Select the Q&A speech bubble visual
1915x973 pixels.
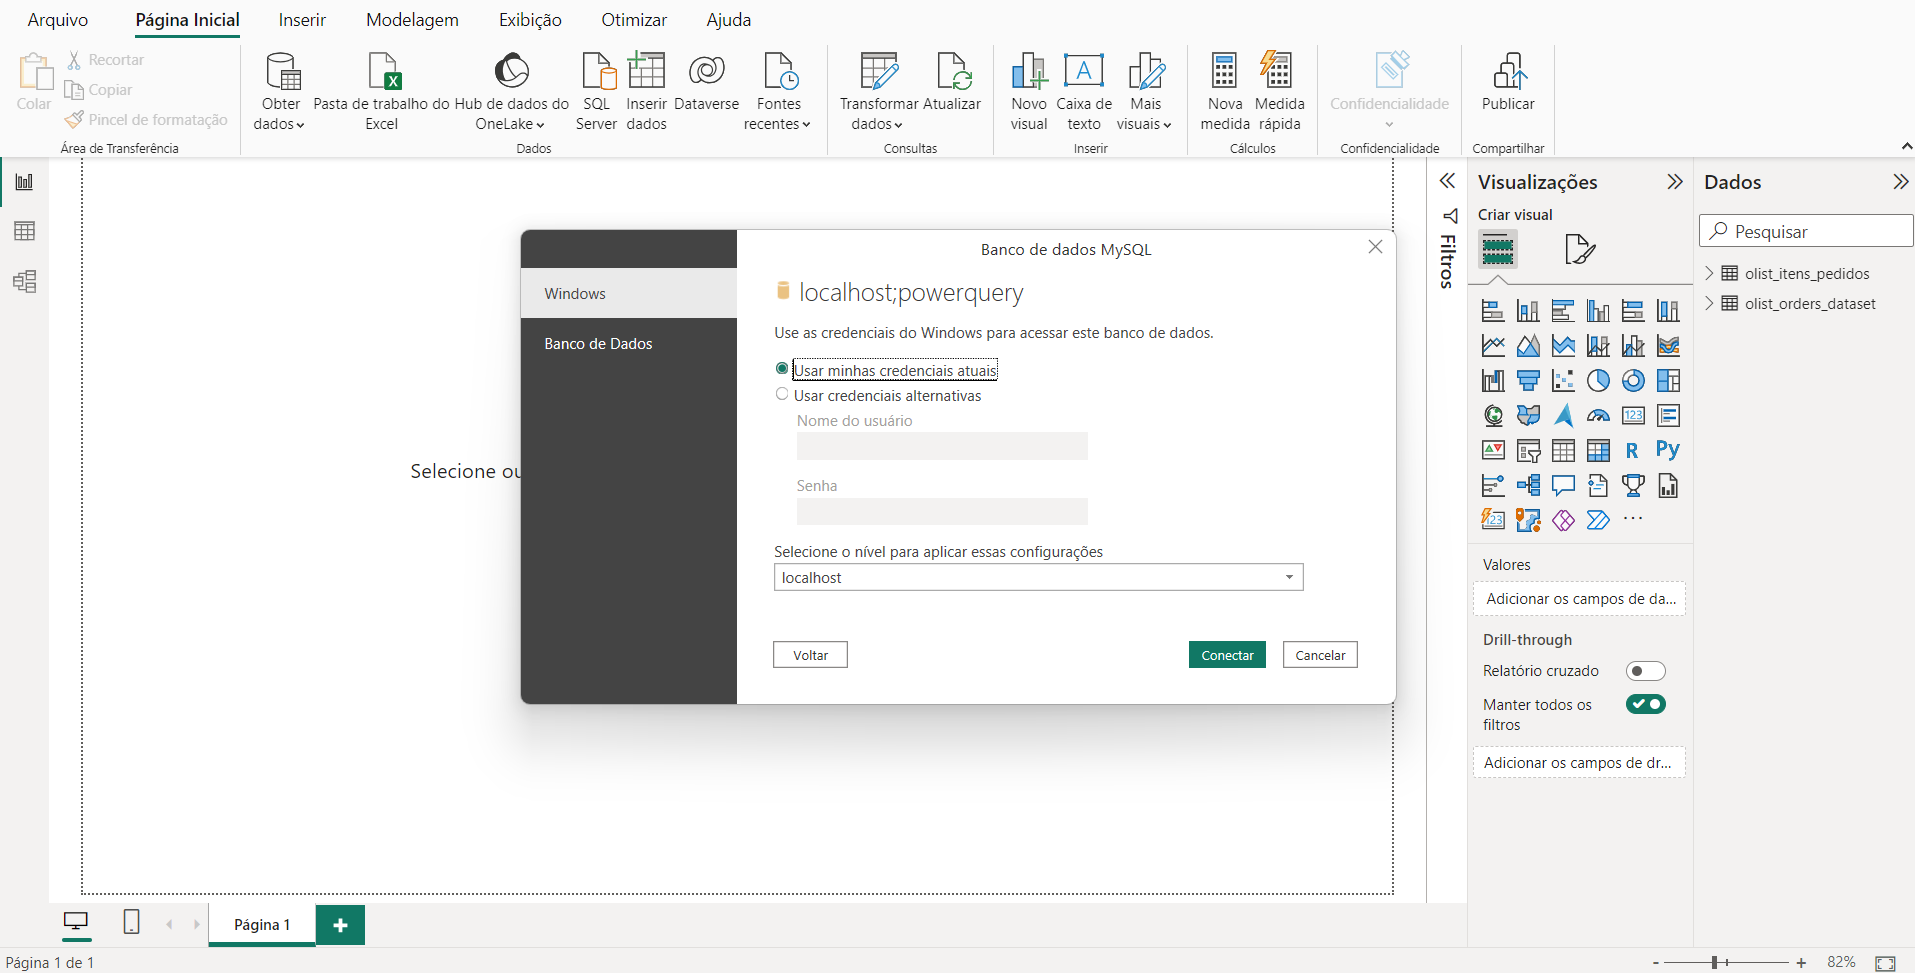click(1563, 485)
